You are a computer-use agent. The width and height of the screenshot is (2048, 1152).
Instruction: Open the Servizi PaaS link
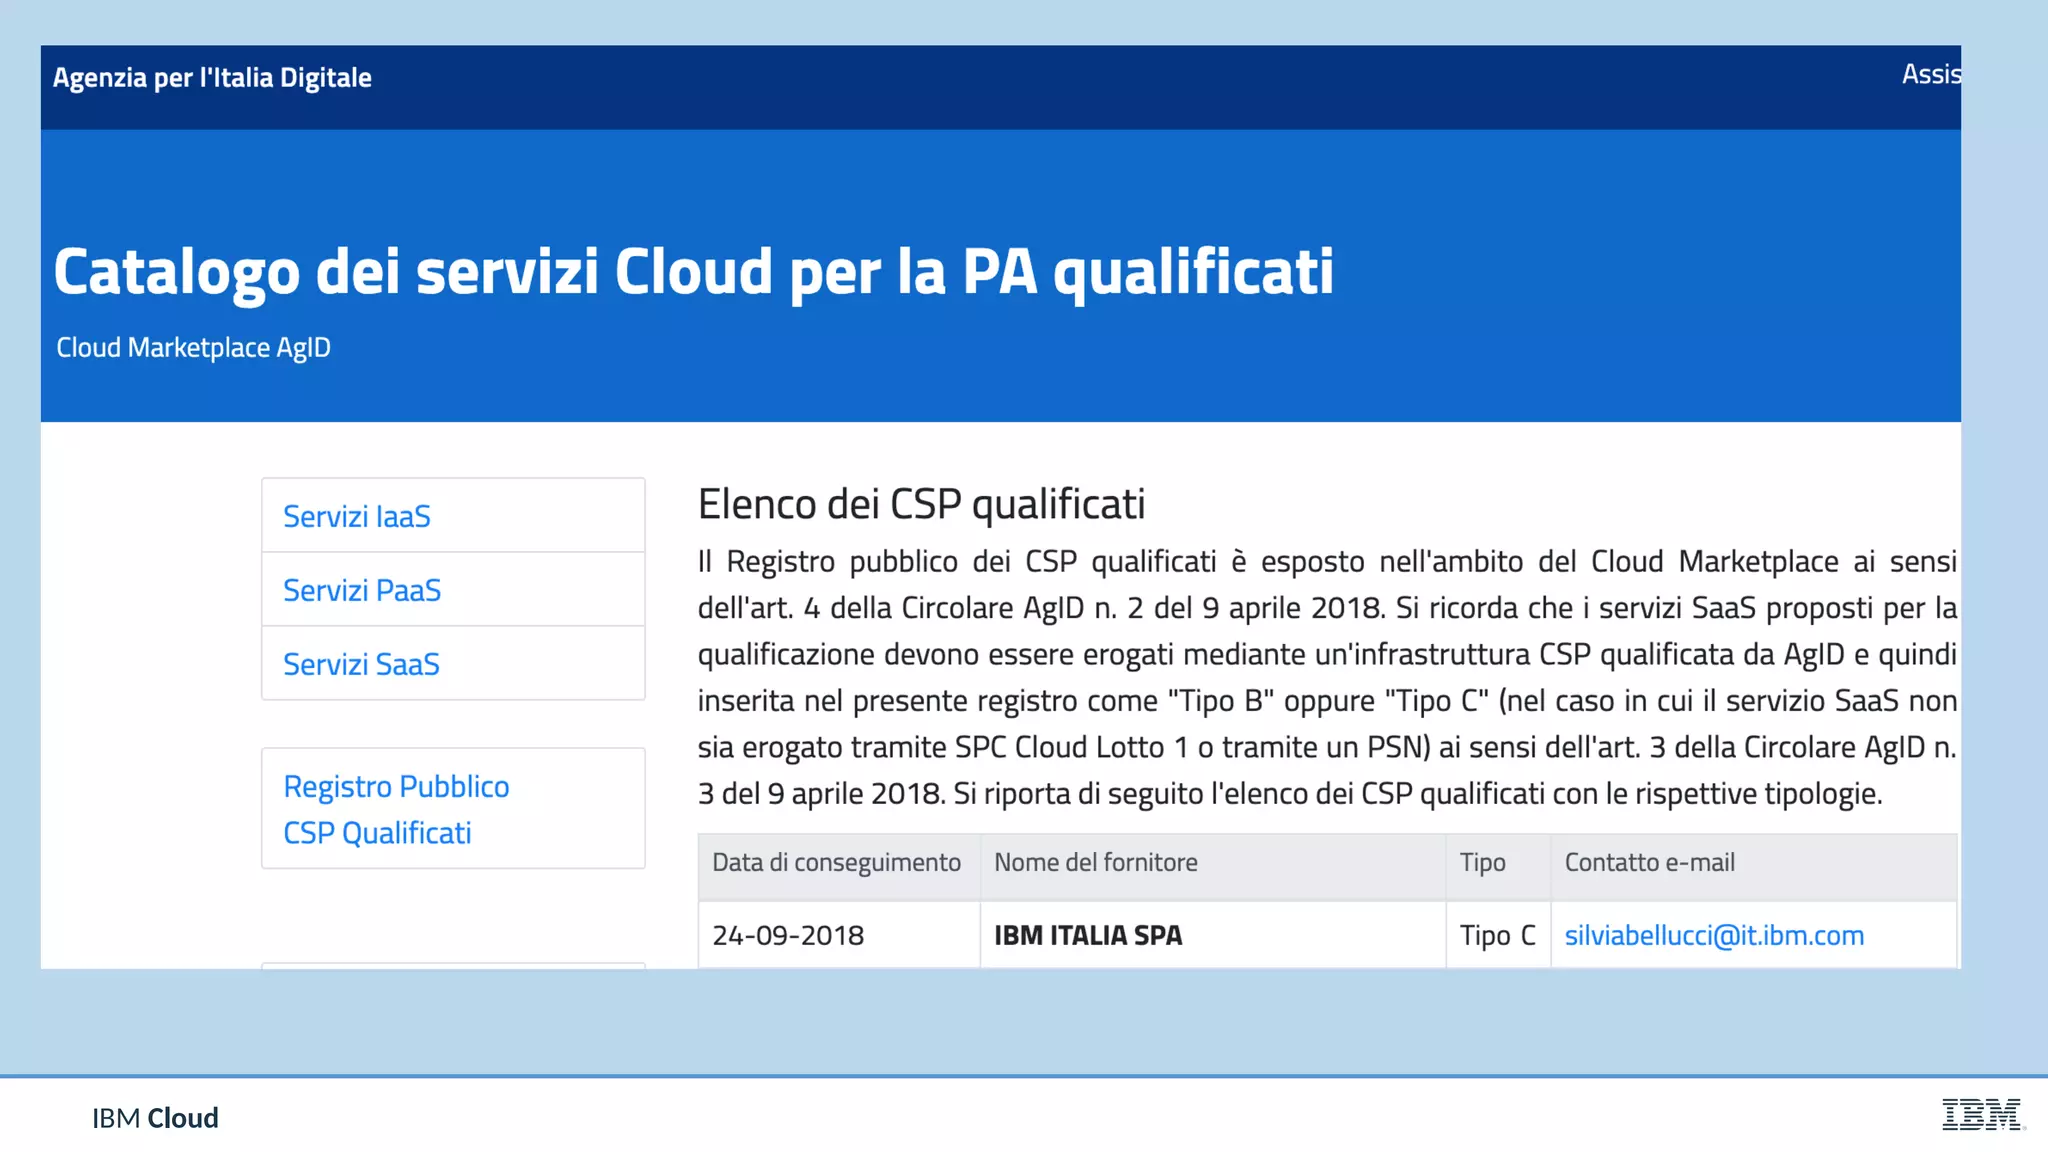tap(361, 590)
